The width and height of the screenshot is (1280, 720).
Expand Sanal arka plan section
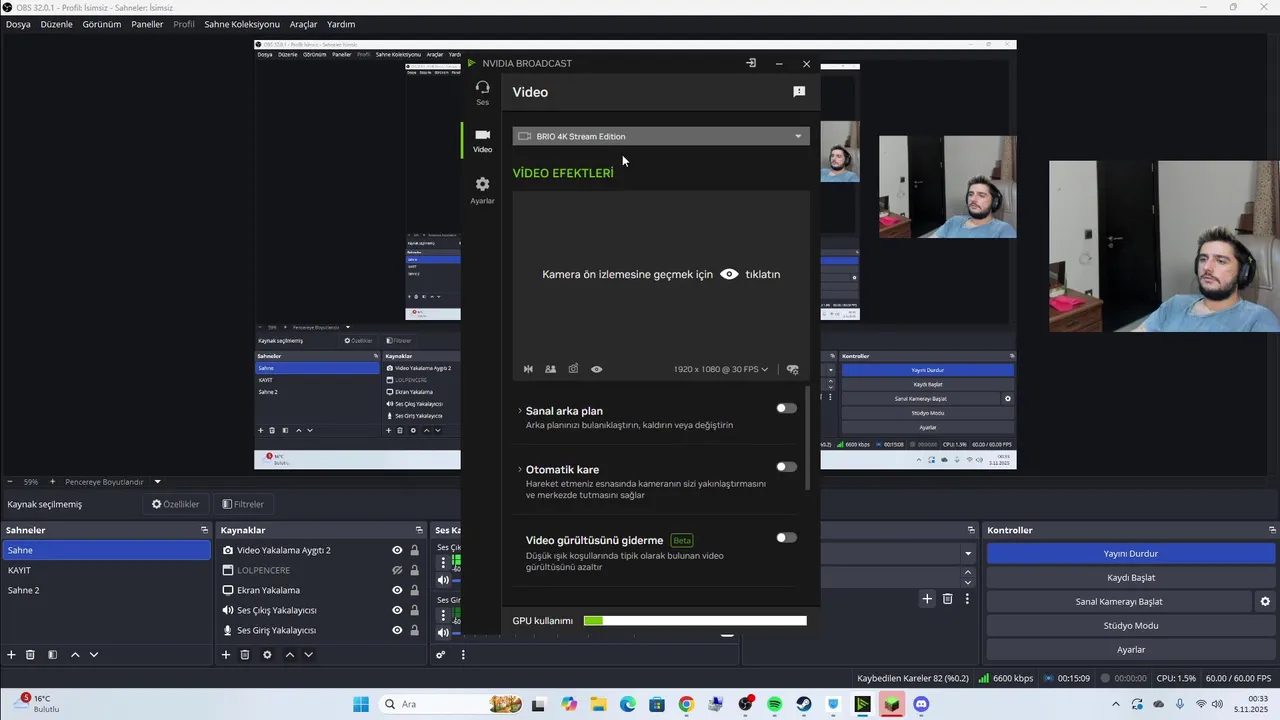point(520,411)
